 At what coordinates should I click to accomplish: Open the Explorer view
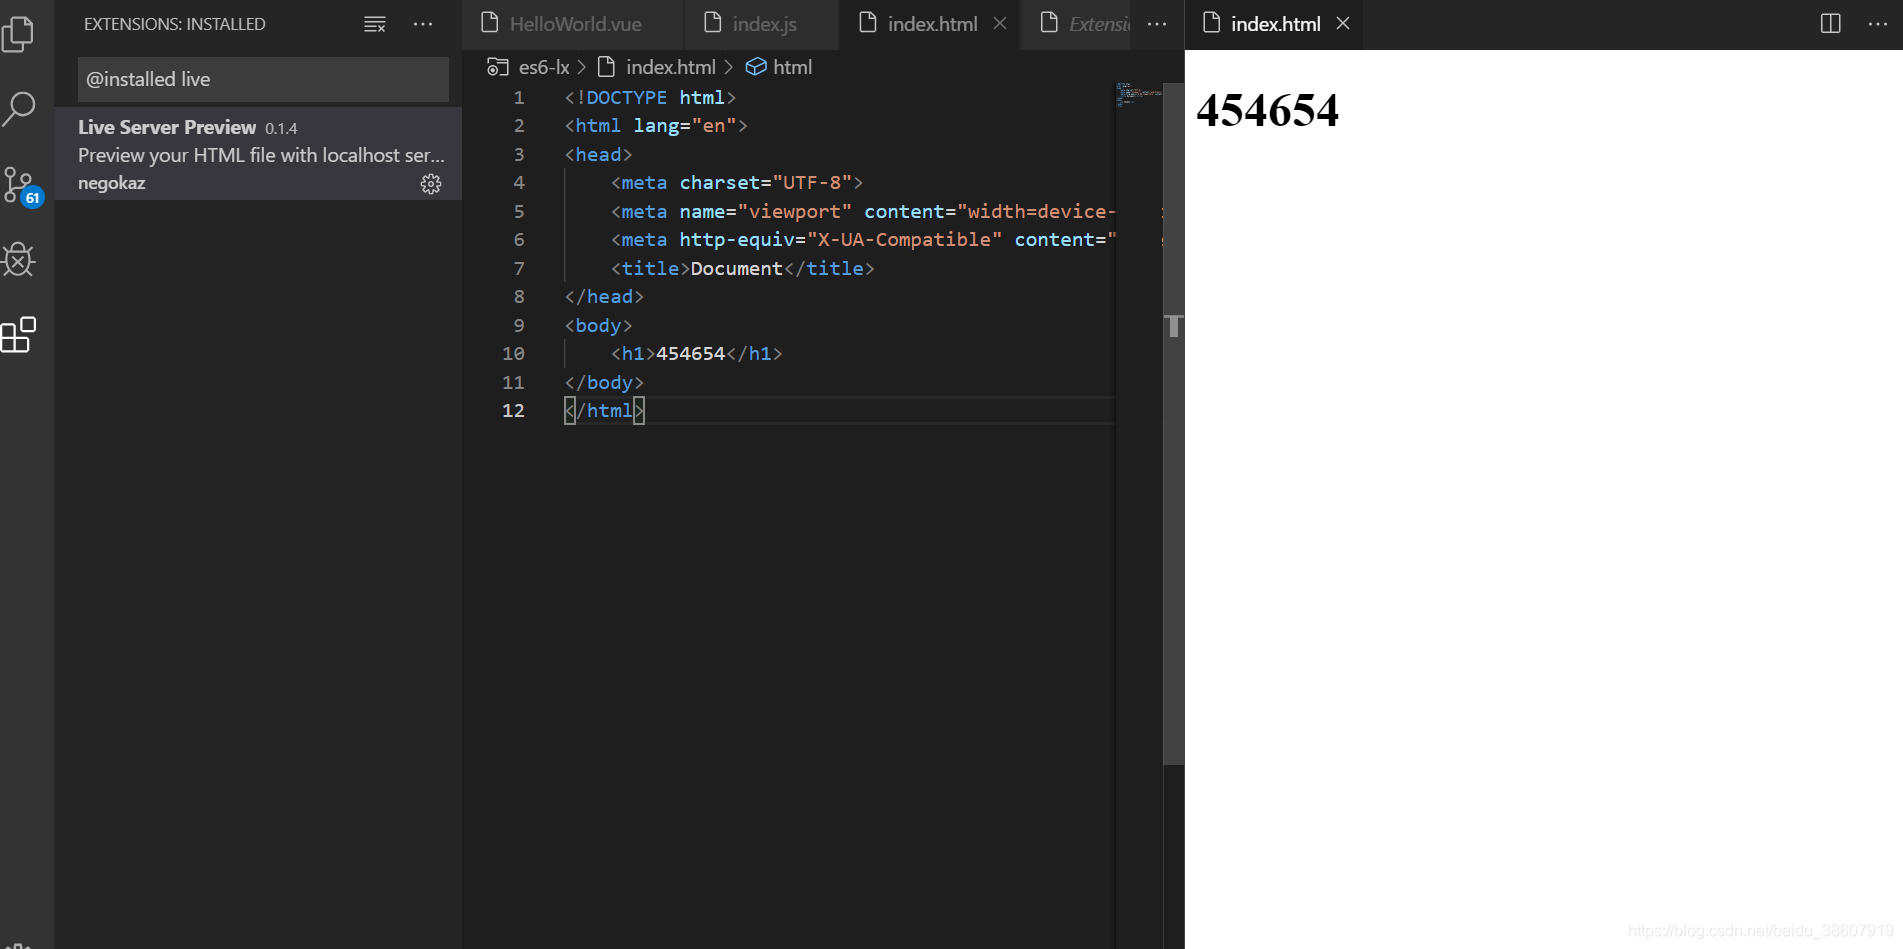19,33
